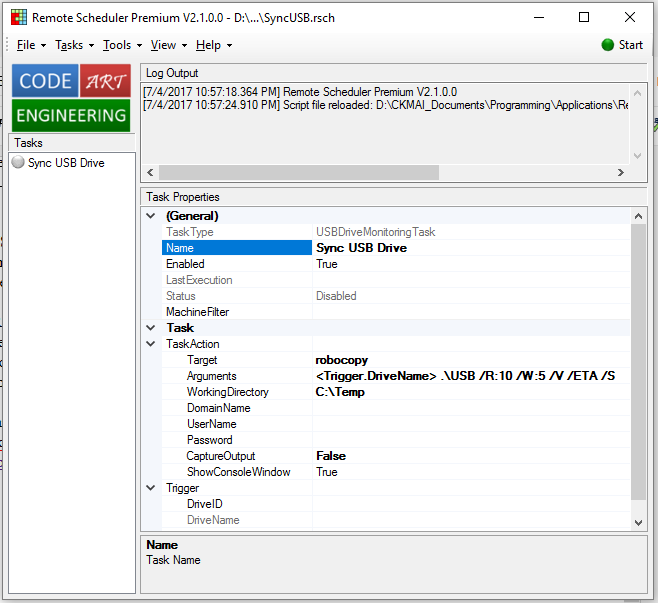
Task: Click the green Start button
Action: [622, 45]
